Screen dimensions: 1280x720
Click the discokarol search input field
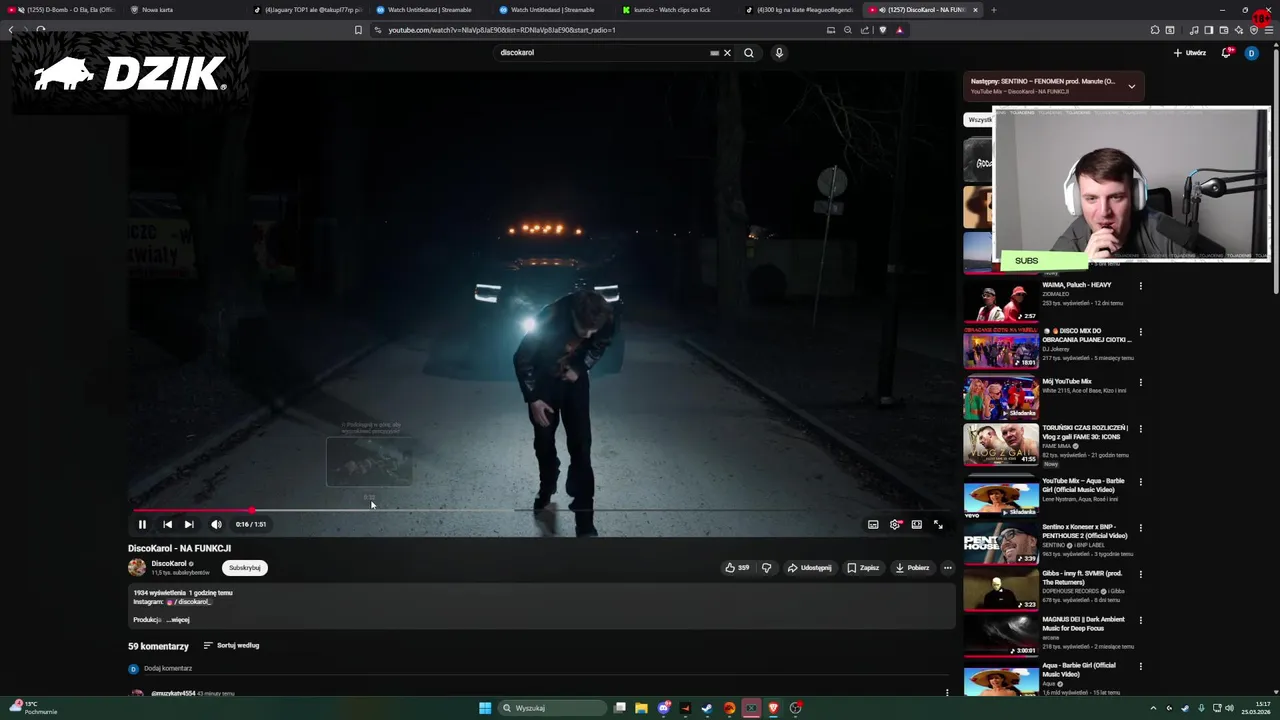pos(603,53)
